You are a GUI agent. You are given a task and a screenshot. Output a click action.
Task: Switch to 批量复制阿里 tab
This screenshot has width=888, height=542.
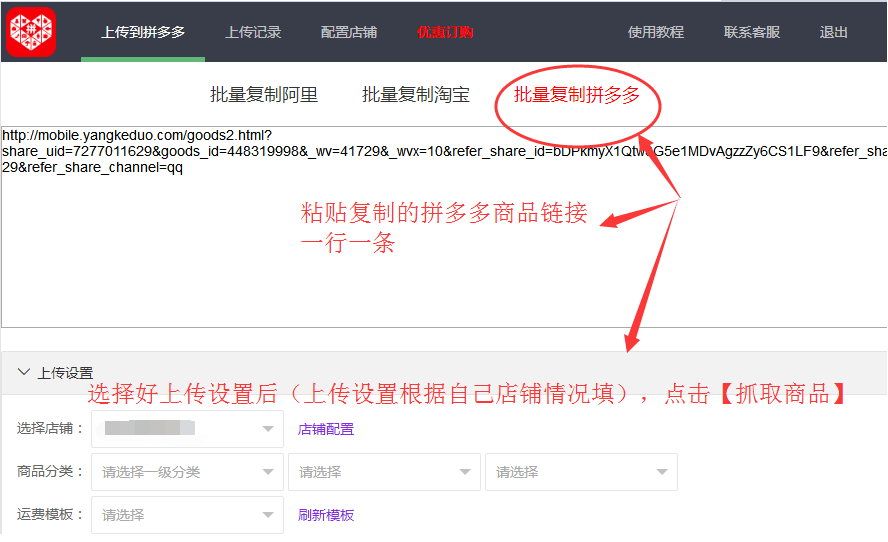[x=264, y=95]
